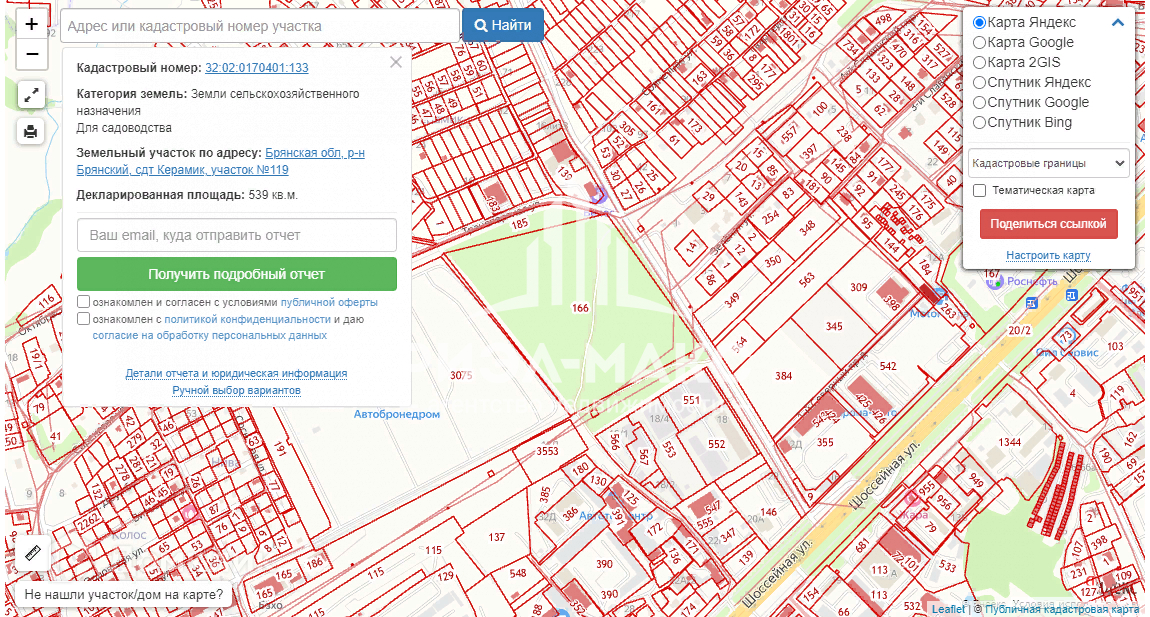Zoom out of the map

click(31, 54)
